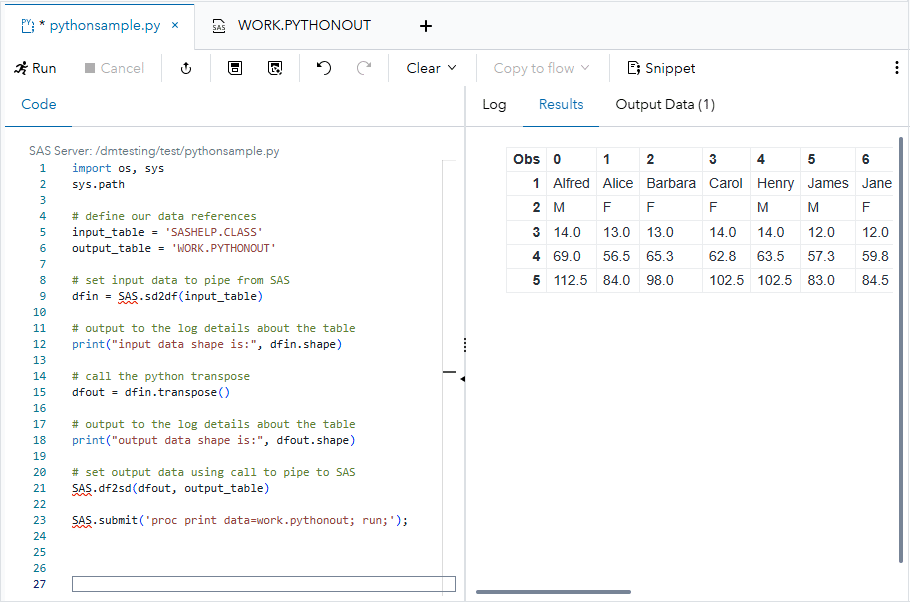Click the empty code line 27

coord(263,584)
